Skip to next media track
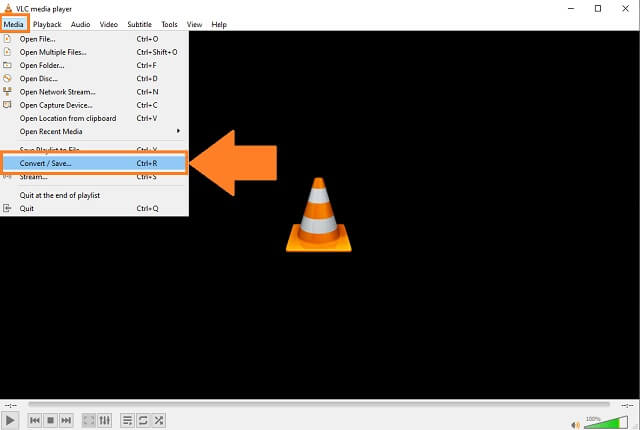 tap(67, 420)
